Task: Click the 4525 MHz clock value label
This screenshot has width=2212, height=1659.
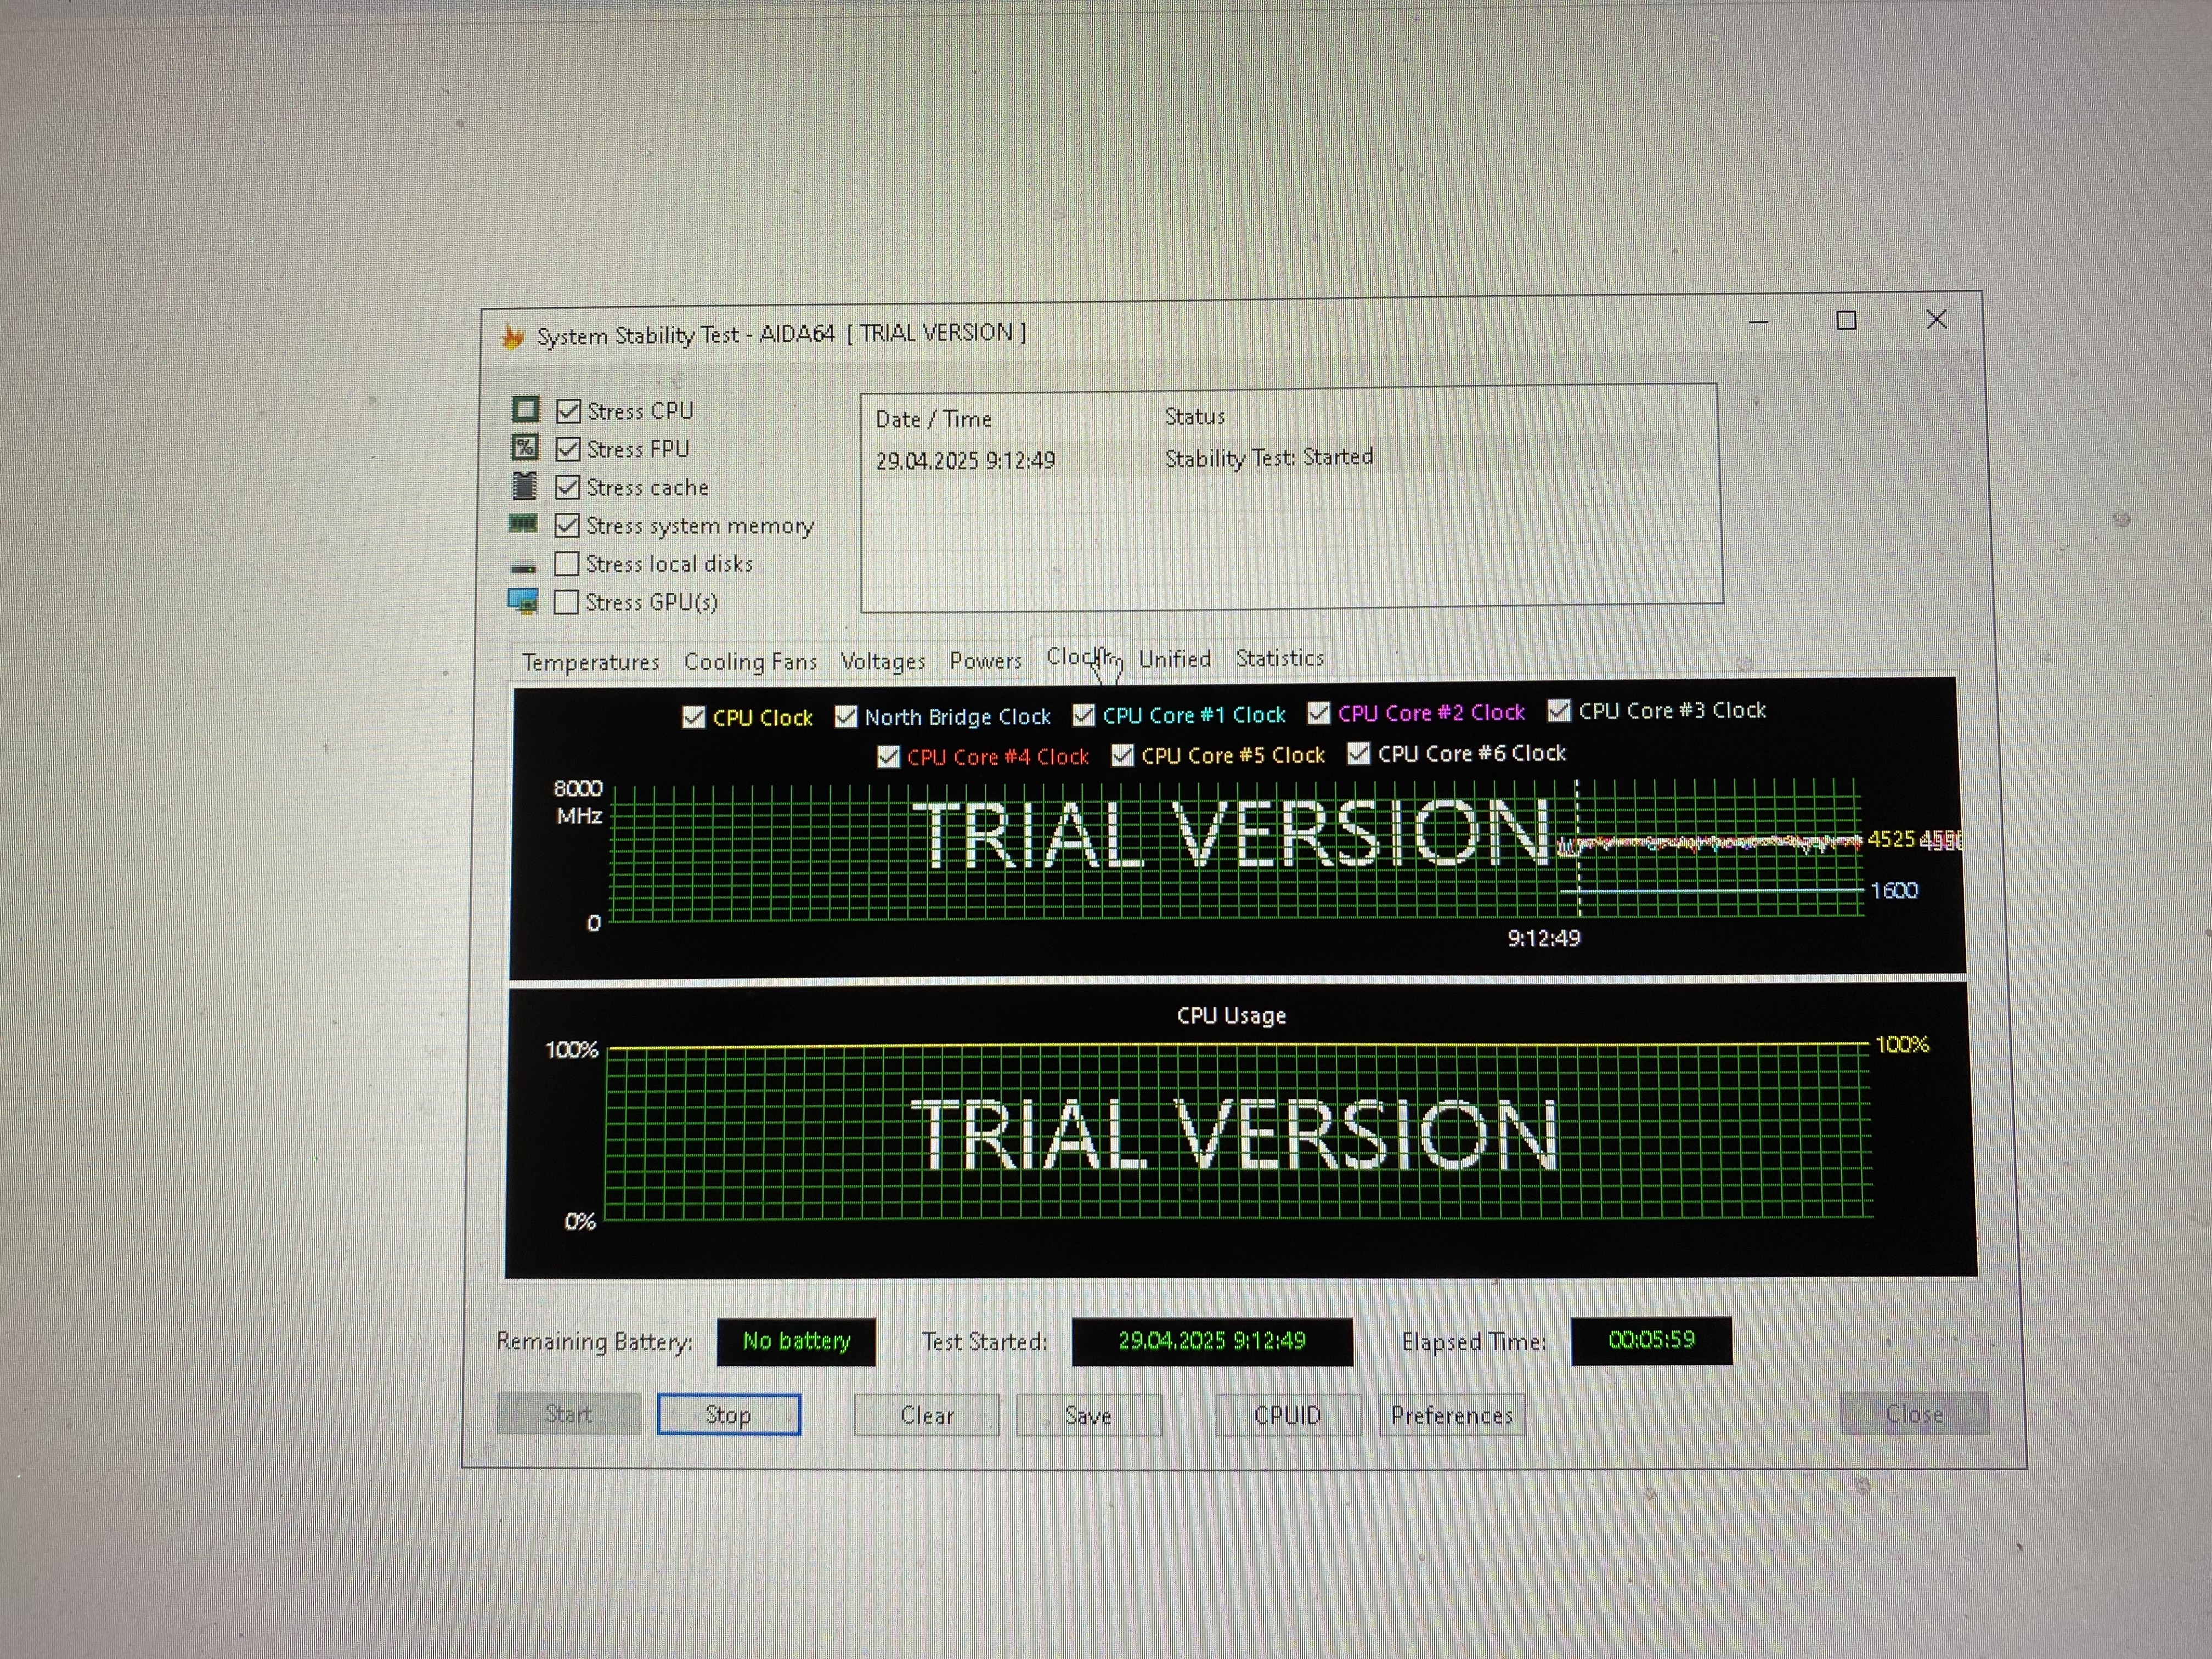Action: (x=1890, y=839)
